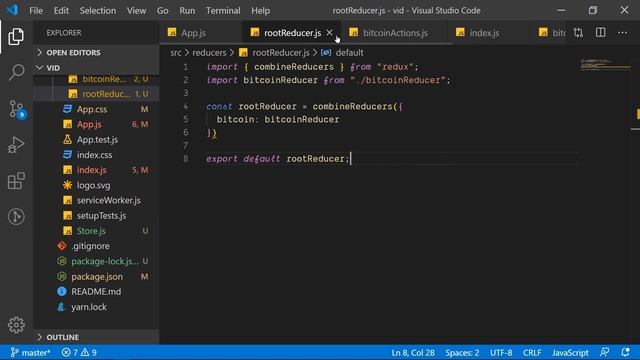Image resolution: width=640 pixels, height=360 pixels.
Task: Place cursor on the export default line
Action: (278, 159)
